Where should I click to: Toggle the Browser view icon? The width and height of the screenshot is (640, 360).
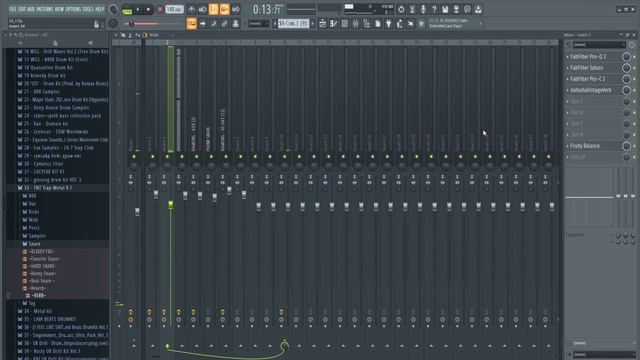point(367,24)
